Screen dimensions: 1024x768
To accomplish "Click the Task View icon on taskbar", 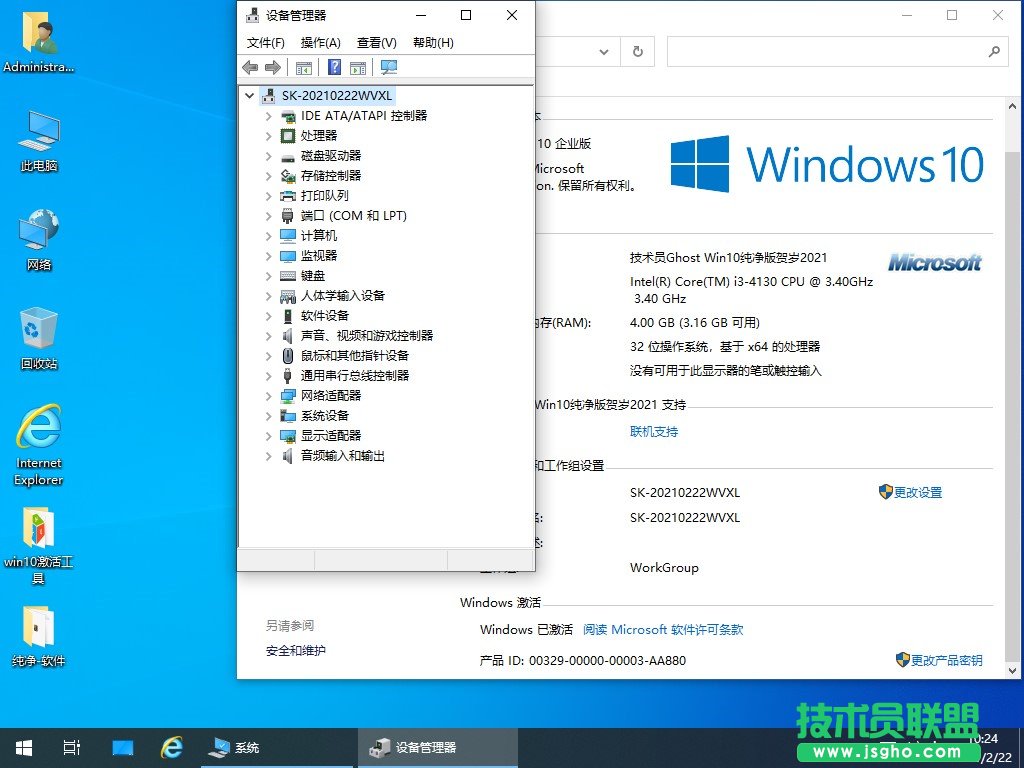I will pyautogui.click(x=71, y=747).
